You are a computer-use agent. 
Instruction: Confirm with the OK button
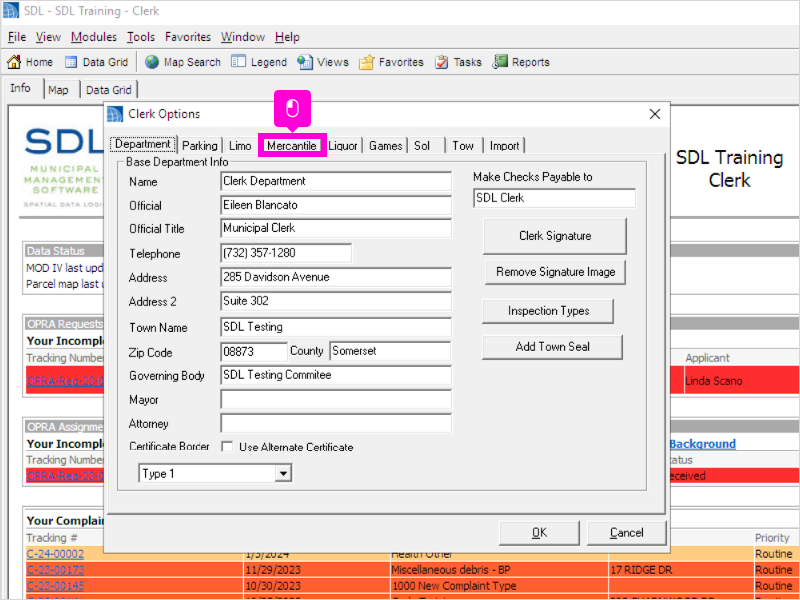pyautogui.click(x=539, y=533)
